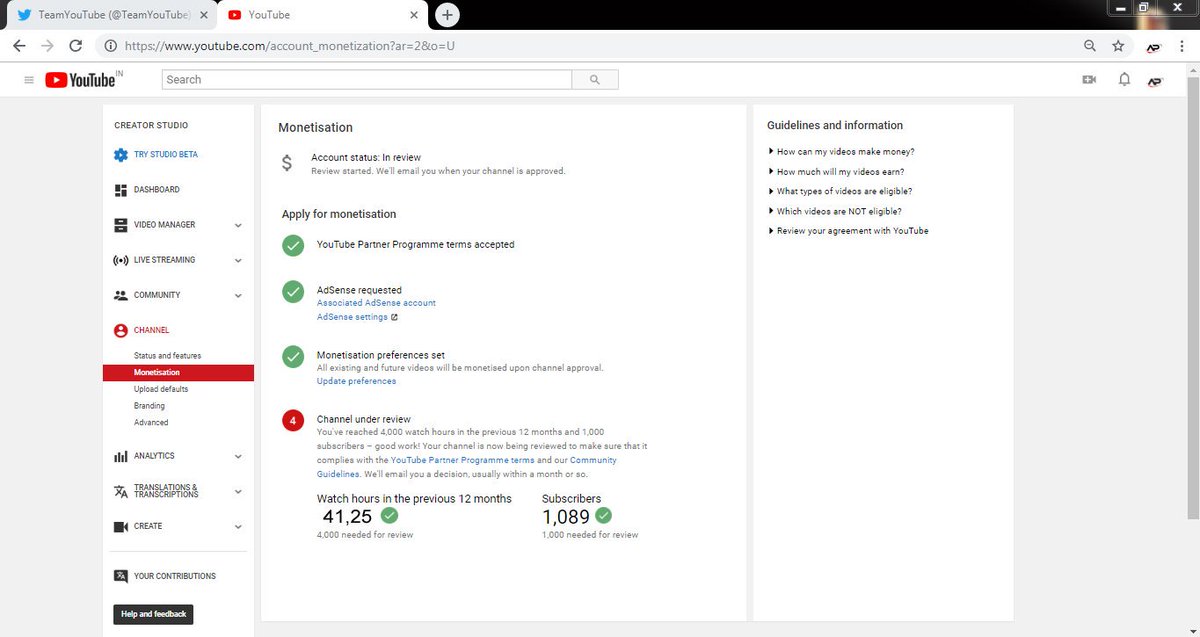Screen dimensions: 1200x637
Task: Click the page vertical scrollbar
Action: [1193, 300]
